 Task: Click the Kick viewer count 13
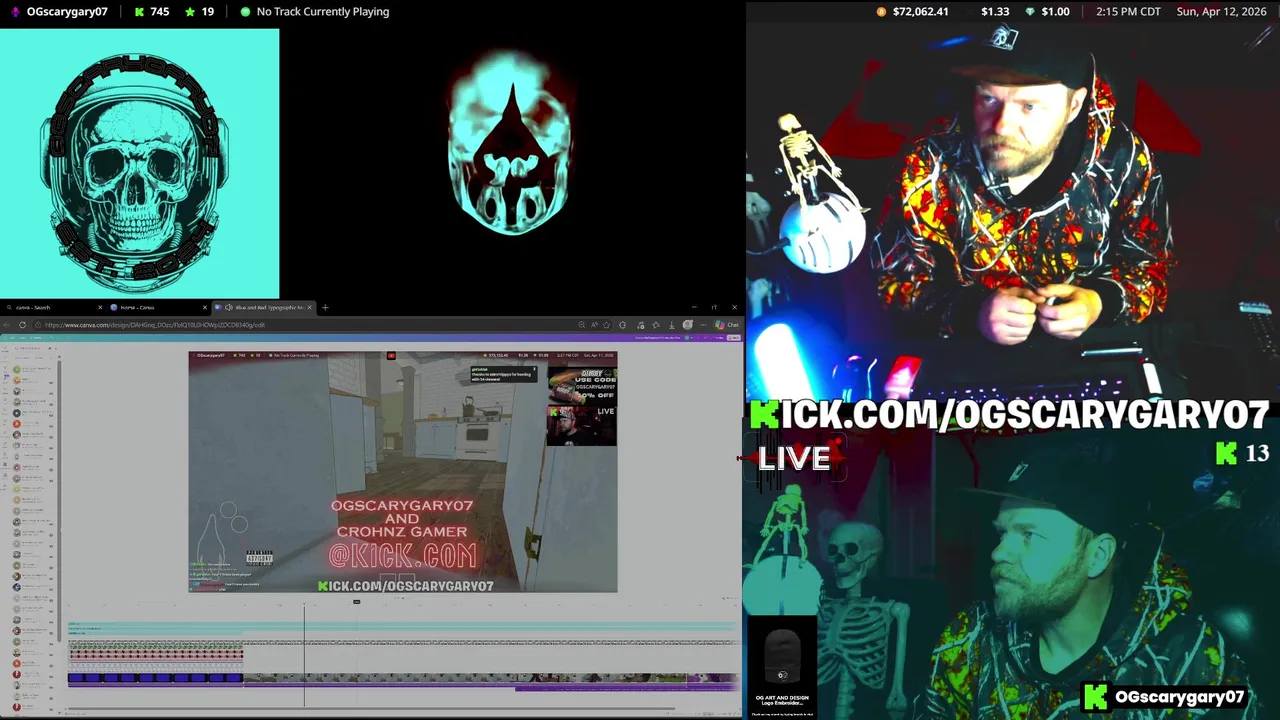tap(1257, 454)
